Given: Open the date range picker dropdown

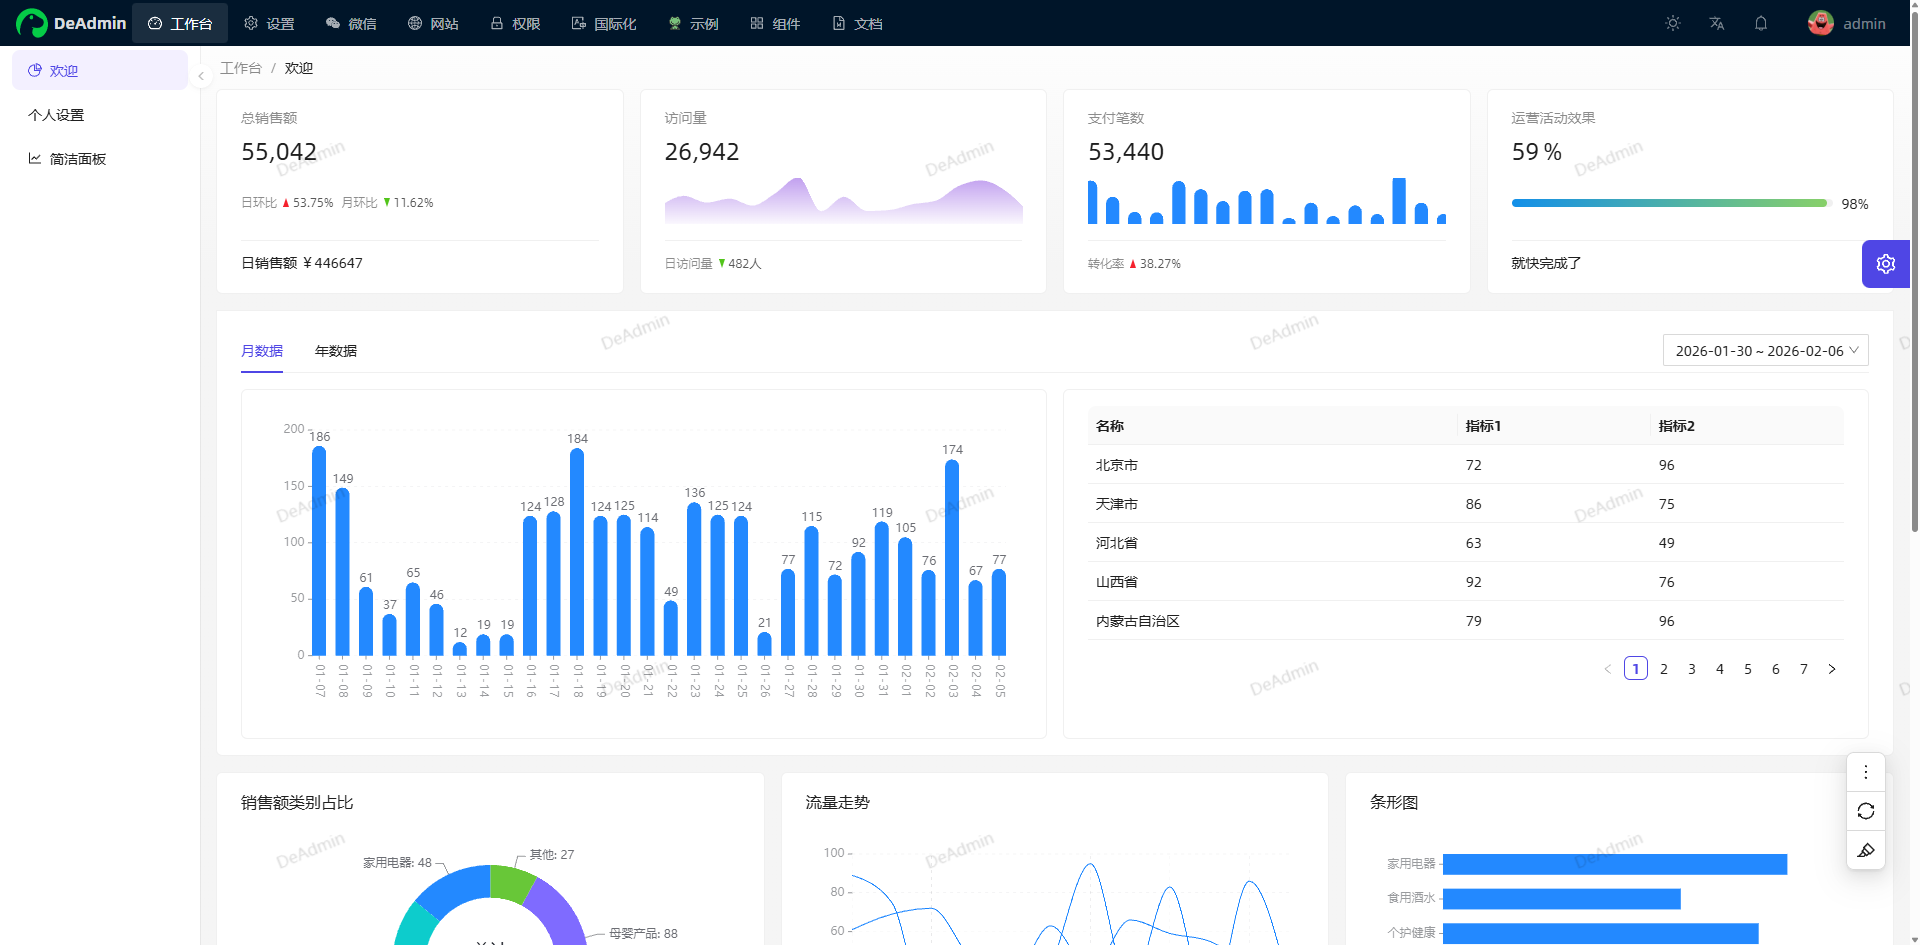Looking at the screenshot, I should coord(1765,351).
